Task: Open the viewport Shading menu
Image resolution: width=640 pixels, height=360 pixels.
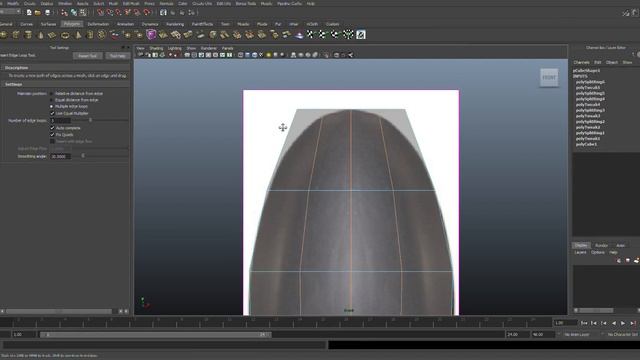Action: pyautogui.click(x=156, y=48)
